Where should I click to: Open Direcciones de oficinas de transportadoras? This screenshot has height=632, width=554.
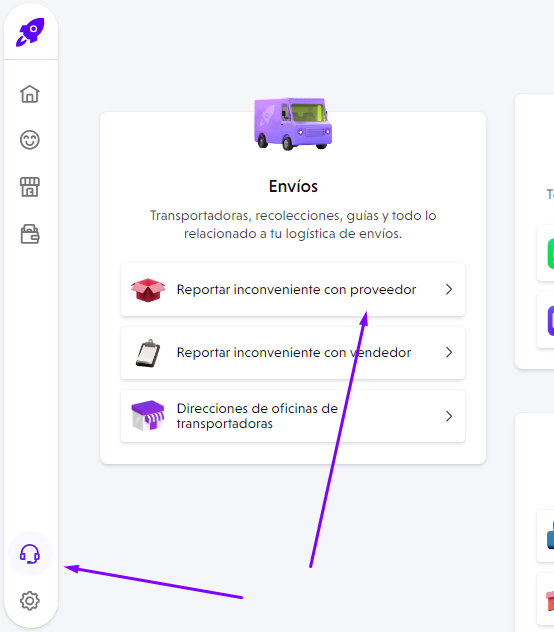293,416
